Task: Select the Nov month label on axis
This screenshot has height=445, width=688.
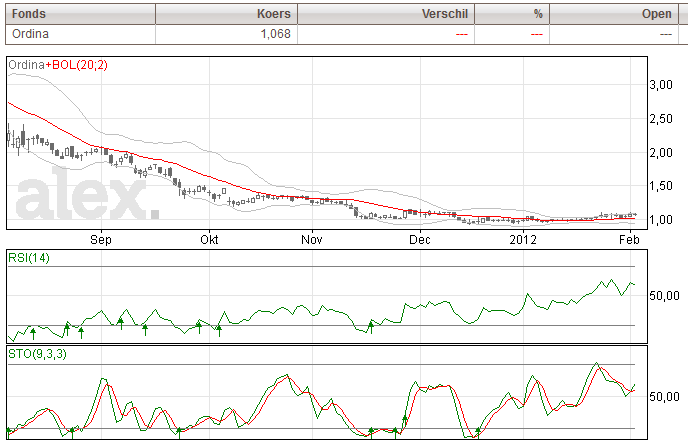Action: (x=312, y=240)
